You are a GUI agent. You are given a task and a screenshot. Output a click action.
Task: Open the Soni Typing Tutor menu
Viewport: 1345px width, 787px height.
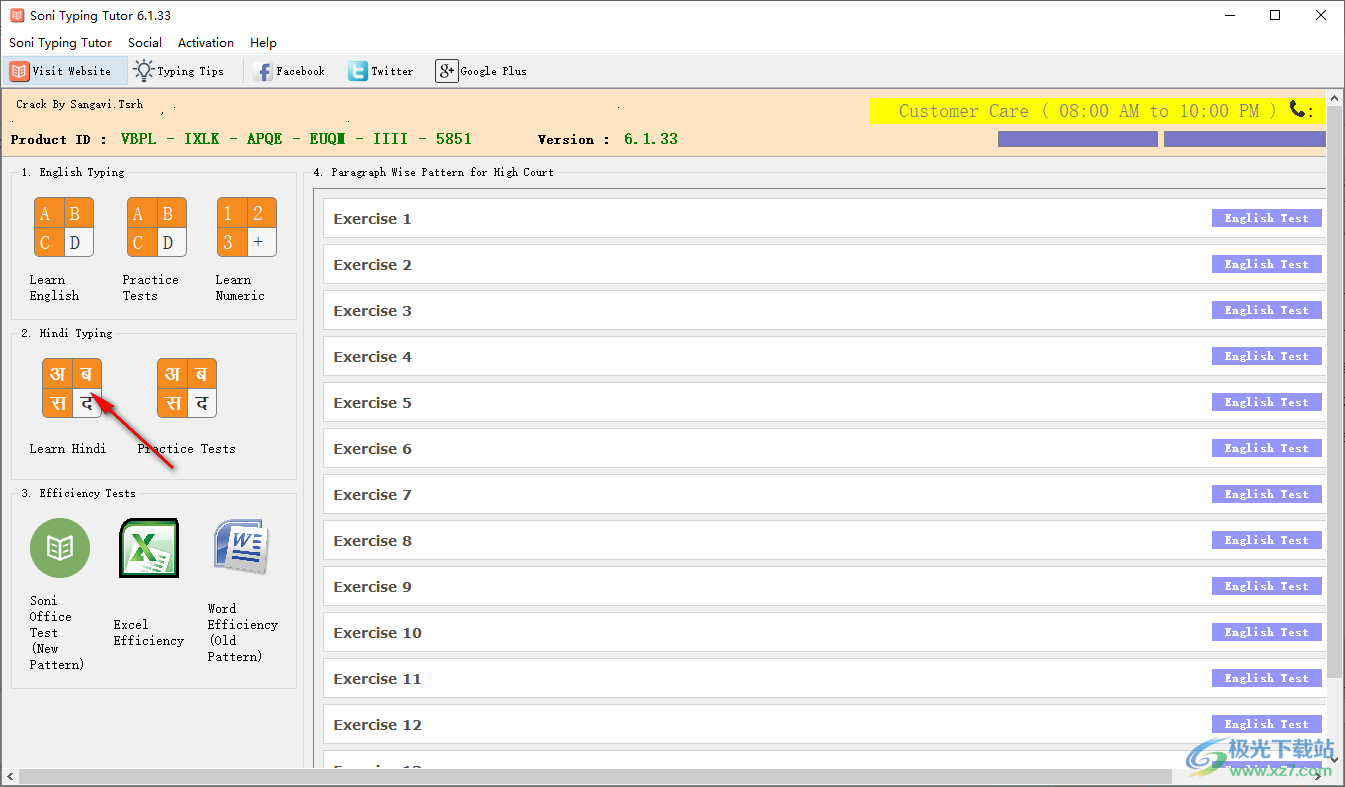[60, 43]
